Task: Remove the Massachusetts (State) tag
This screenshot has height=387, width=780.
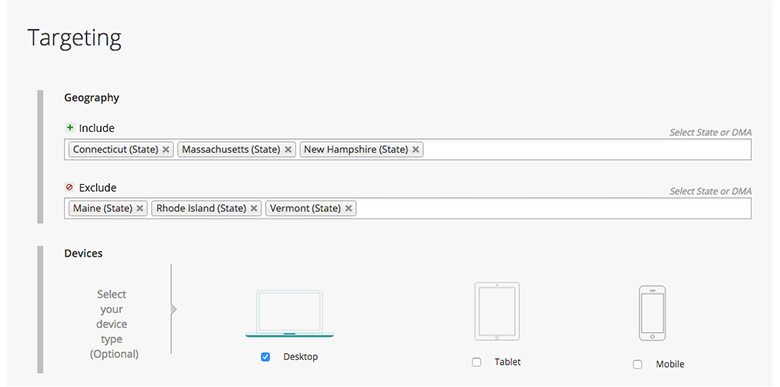Action: [x=288, y=150]
